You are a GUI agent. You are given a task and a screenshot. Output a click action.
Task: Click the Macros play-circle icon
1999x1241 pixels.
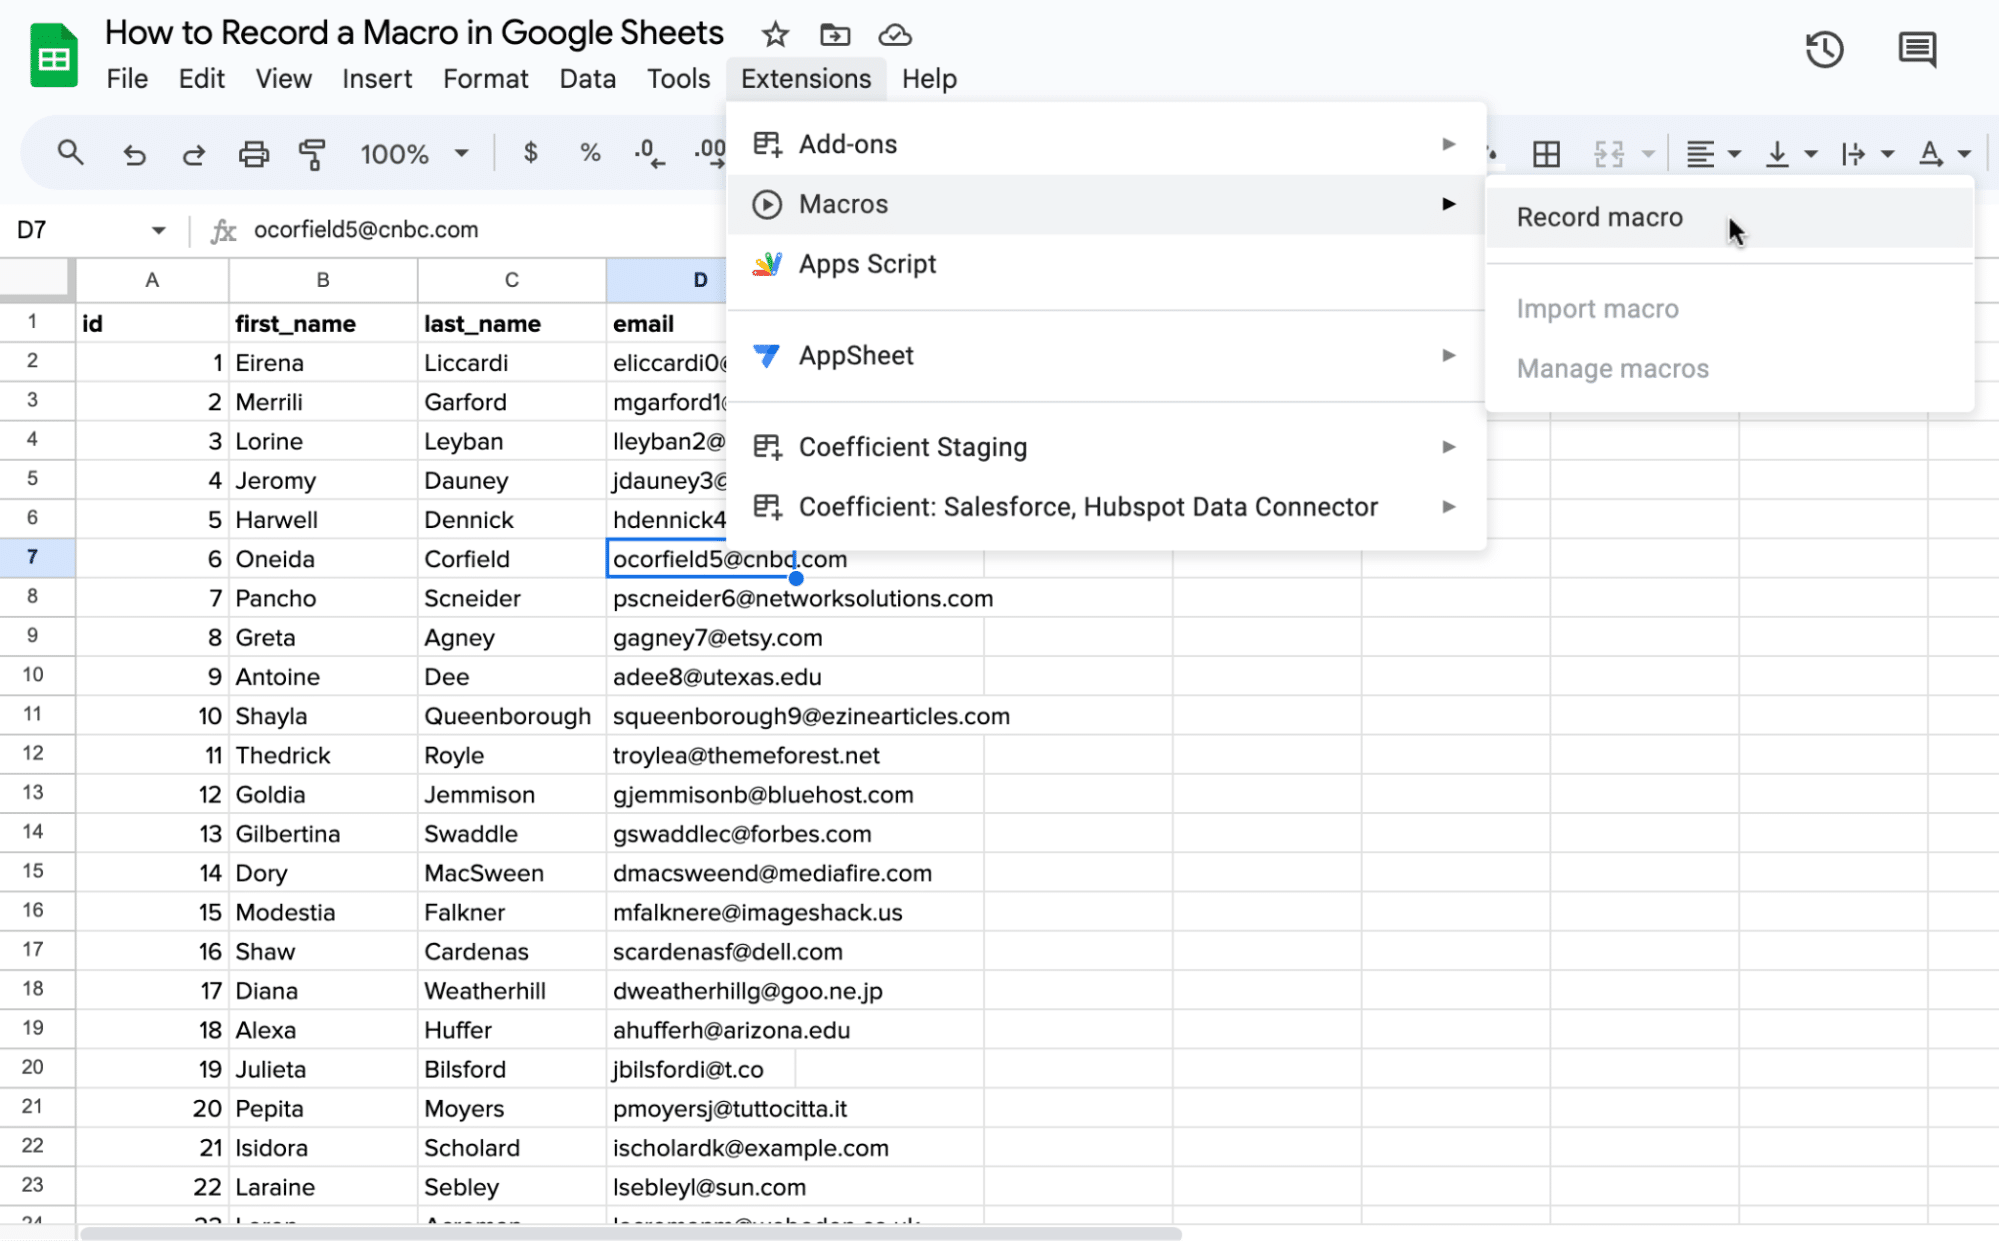767,204
